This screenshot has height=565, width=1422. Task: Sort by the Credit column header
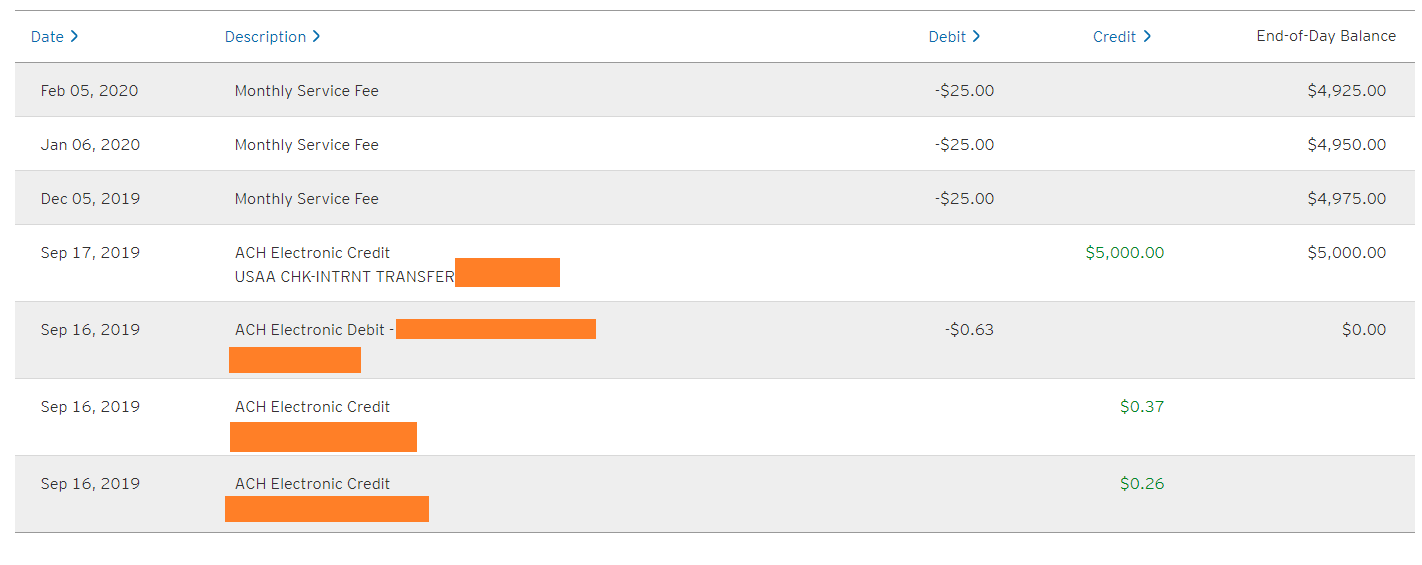1114,37
